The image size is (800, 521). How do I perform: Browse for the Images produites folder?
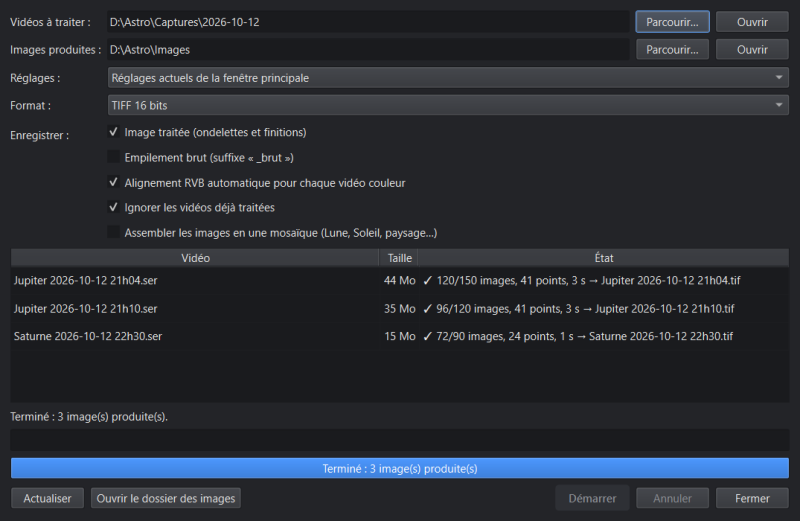tap(672, 49)
